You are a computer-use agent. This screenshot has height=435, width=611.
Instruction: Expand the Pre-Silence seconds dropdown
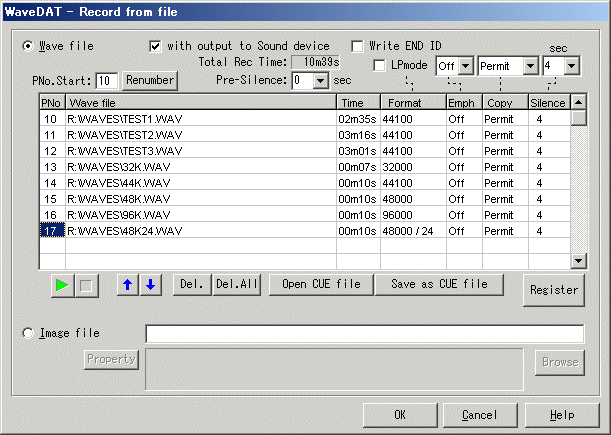tap(321, 80)
